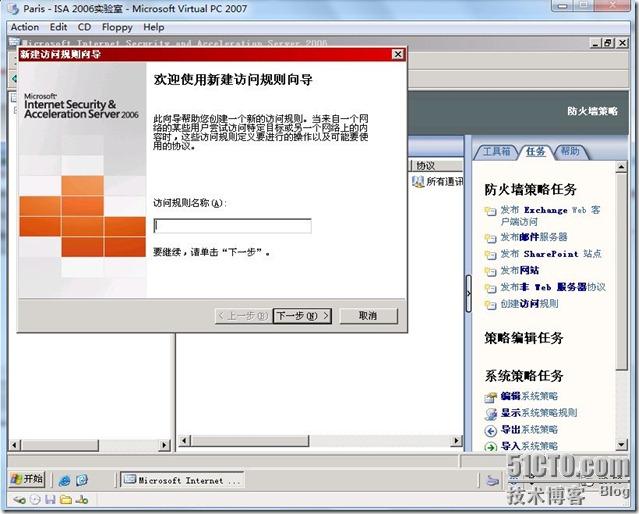This screenshot has height=514, width=639.
Task: Click the 导出系统策略 arrow icon
Action: [x=490, y=430]
